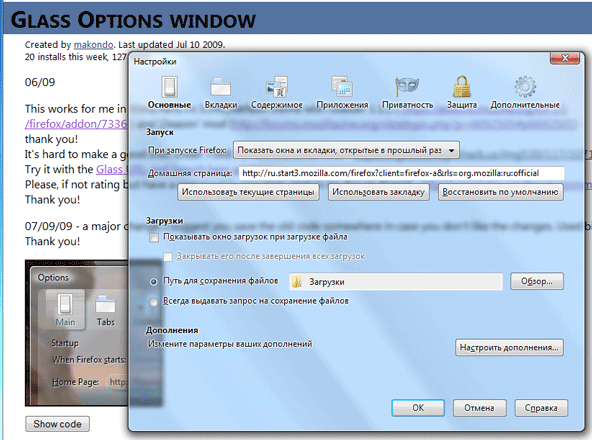Screen dimensions: 592x440
Task: Click the 'Дополнения' section heading
Action: tap(172, 330)
